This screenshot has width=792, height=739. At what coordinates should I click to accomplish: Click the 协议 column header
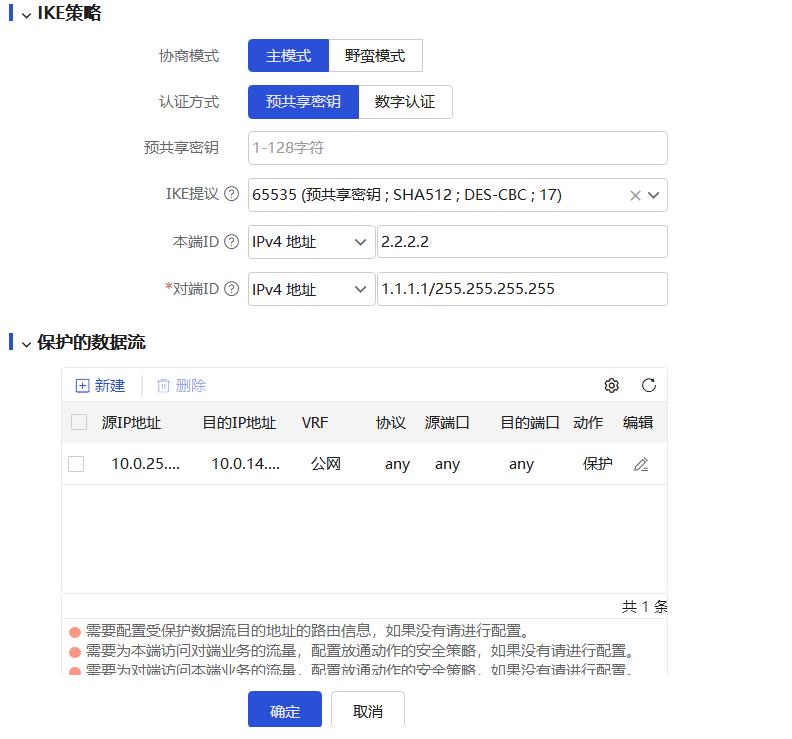tap(390, 422)
